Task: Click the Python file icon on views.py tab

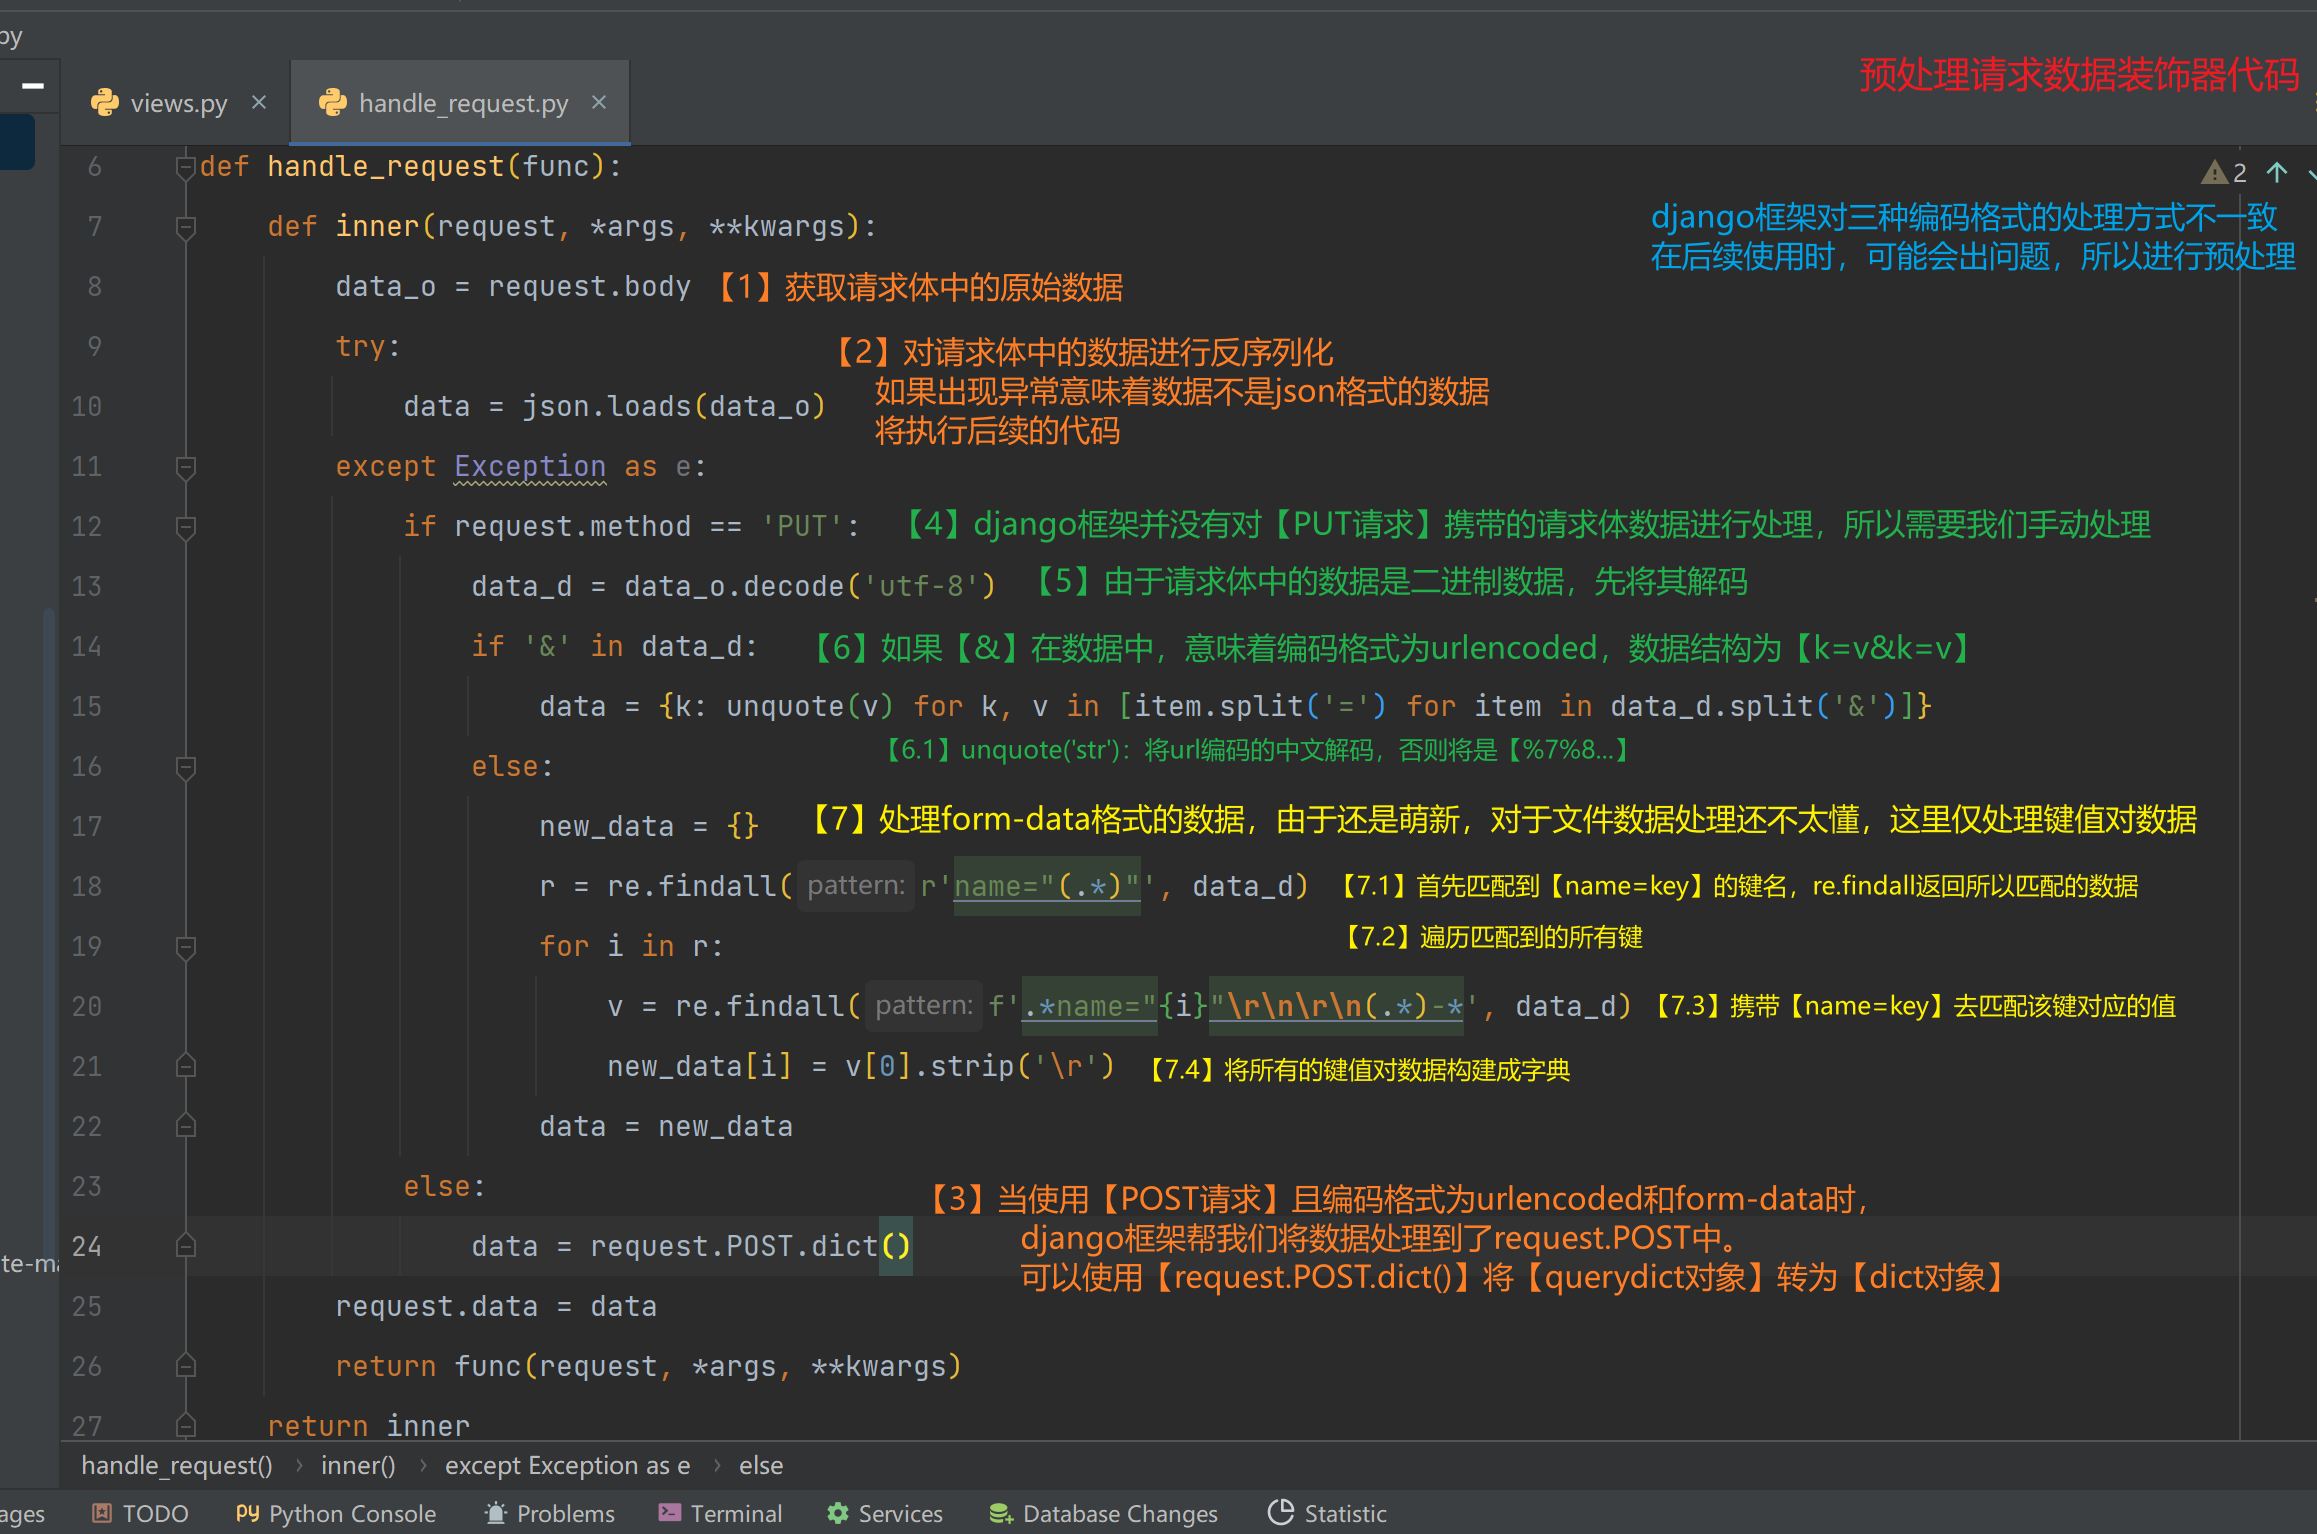Action: pyautogui.click(x=104, y=102)
